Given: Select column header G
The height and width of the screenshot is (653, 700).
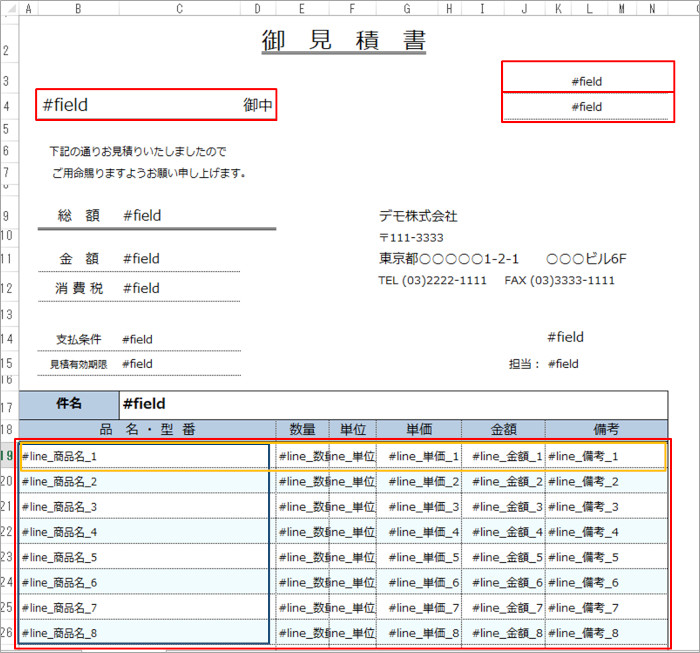Looking at the screenshot, I should 407,8.
